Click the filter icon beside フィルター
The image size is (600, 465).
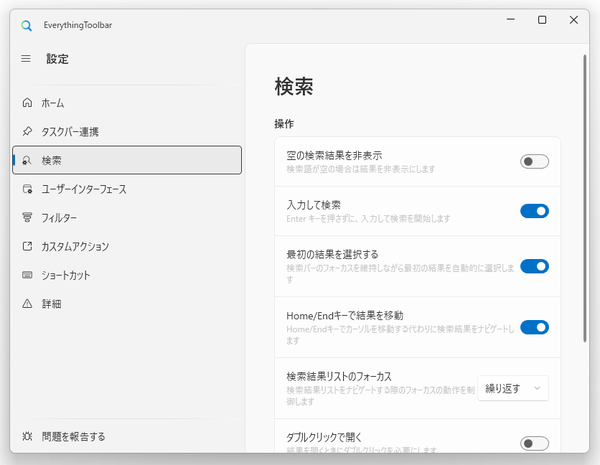pos(27,217)
